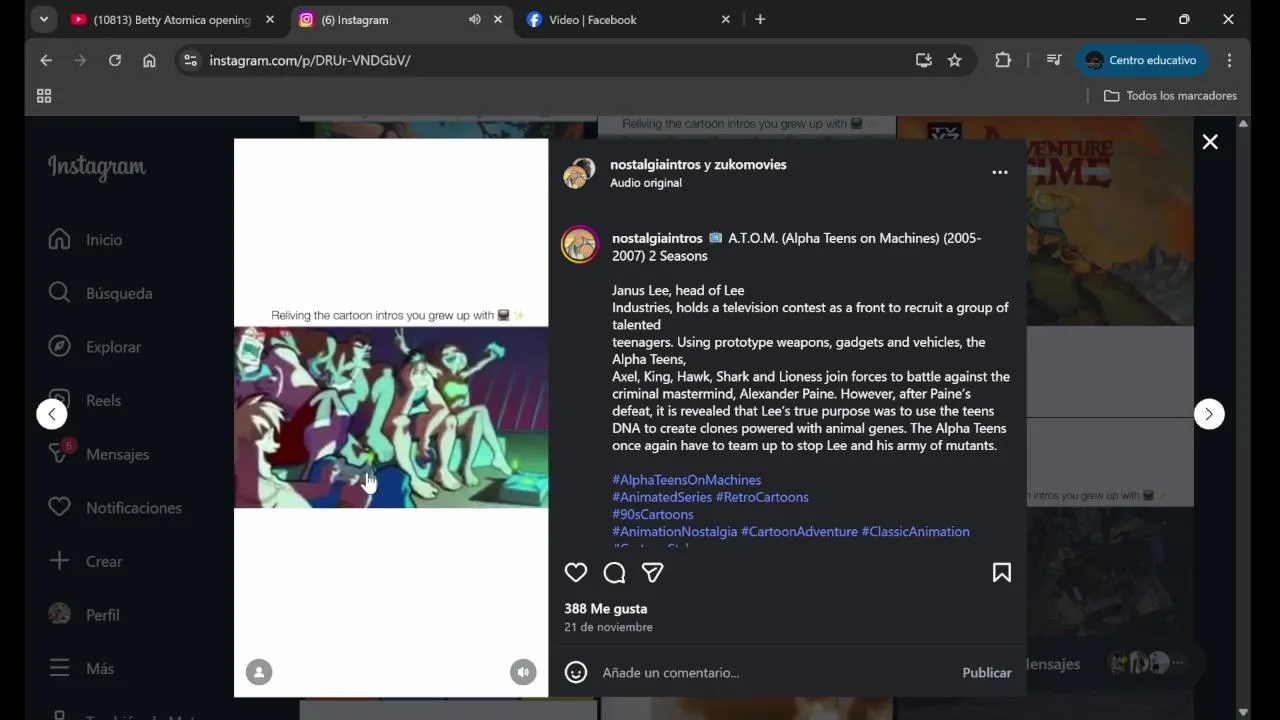Viewport: 1280px width, 720px height.
Task: Open the #90sCartoons hashtag
Action: click(x=653, y=514)
